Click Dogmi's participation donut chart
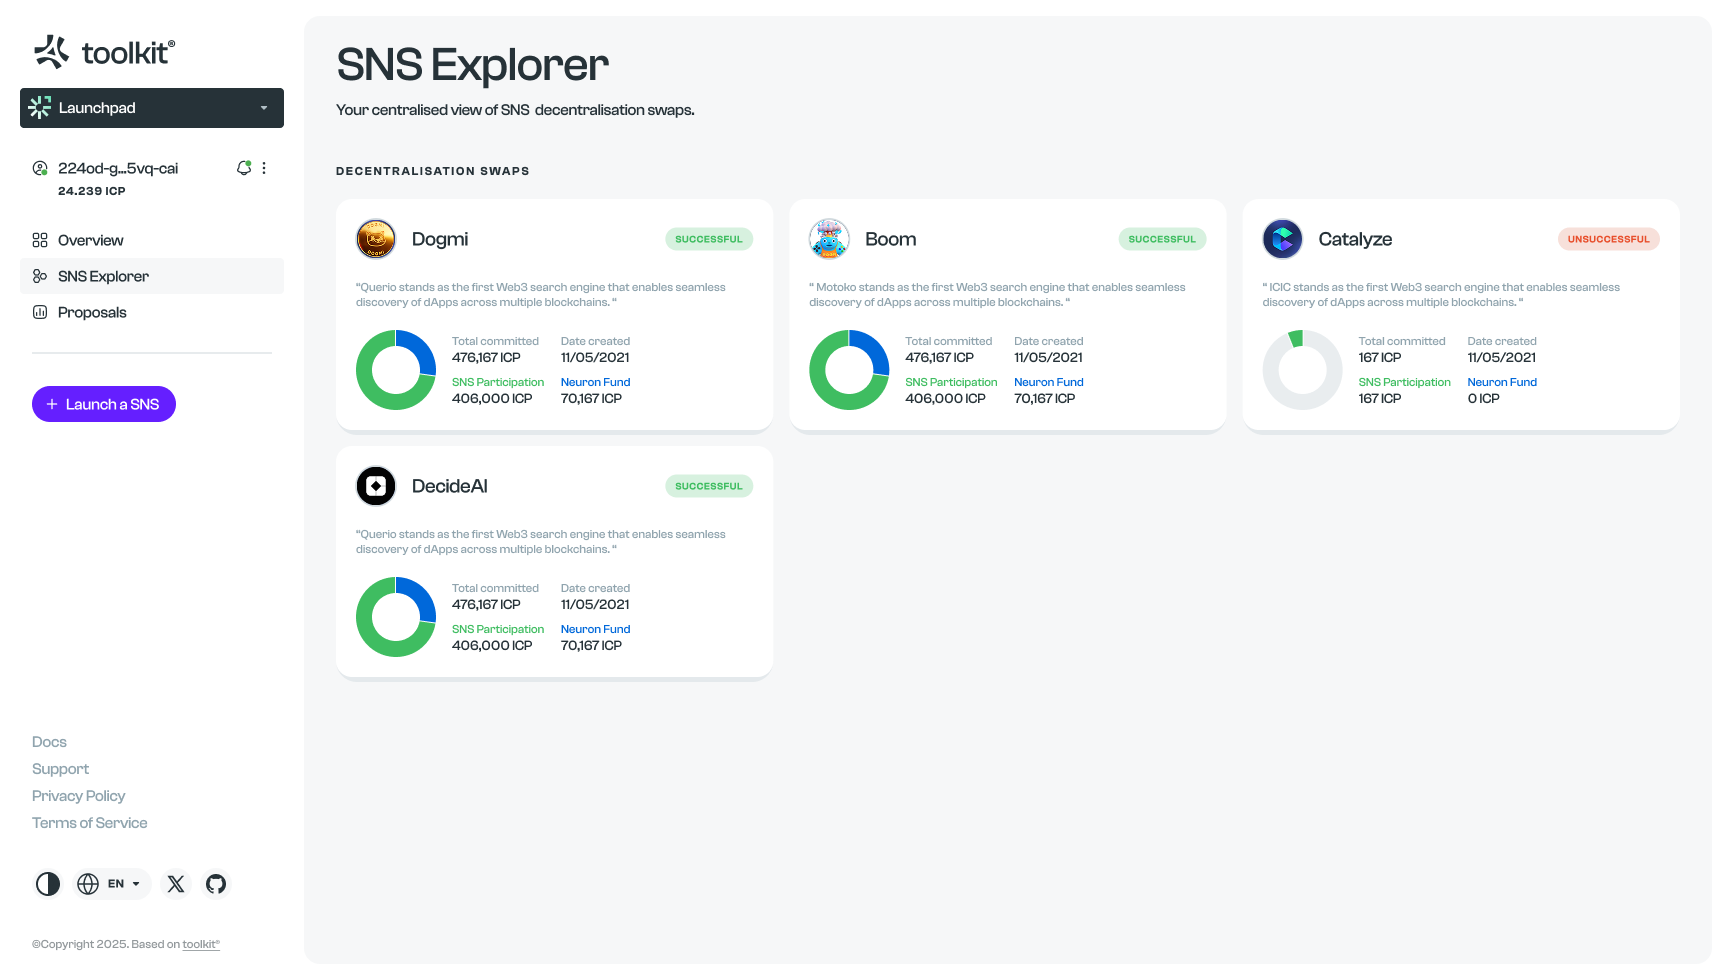The width and height of the screenshot is (1728, 980). [x=396, y=370]
